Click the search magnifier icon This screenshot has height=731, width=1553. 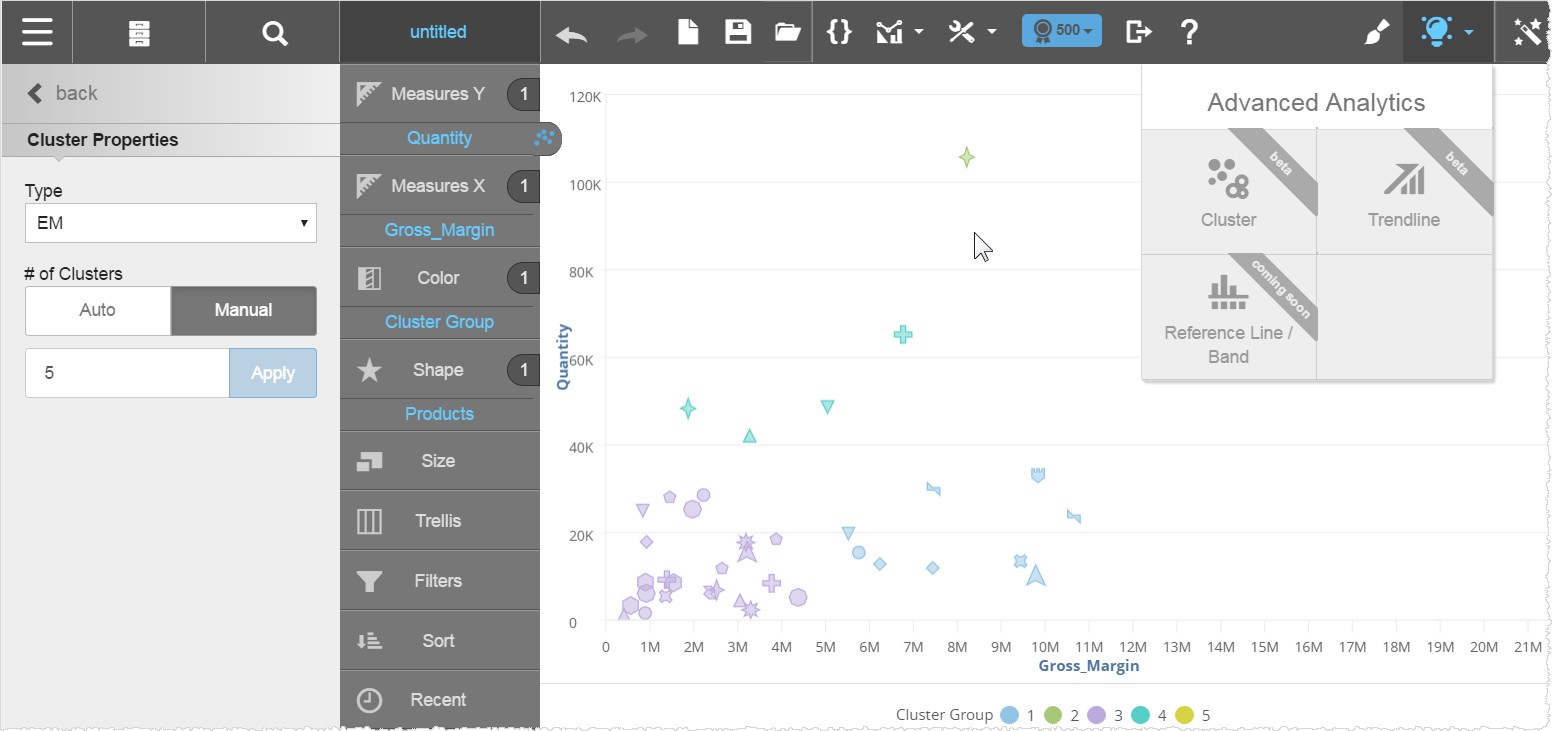tap(274, 33)
